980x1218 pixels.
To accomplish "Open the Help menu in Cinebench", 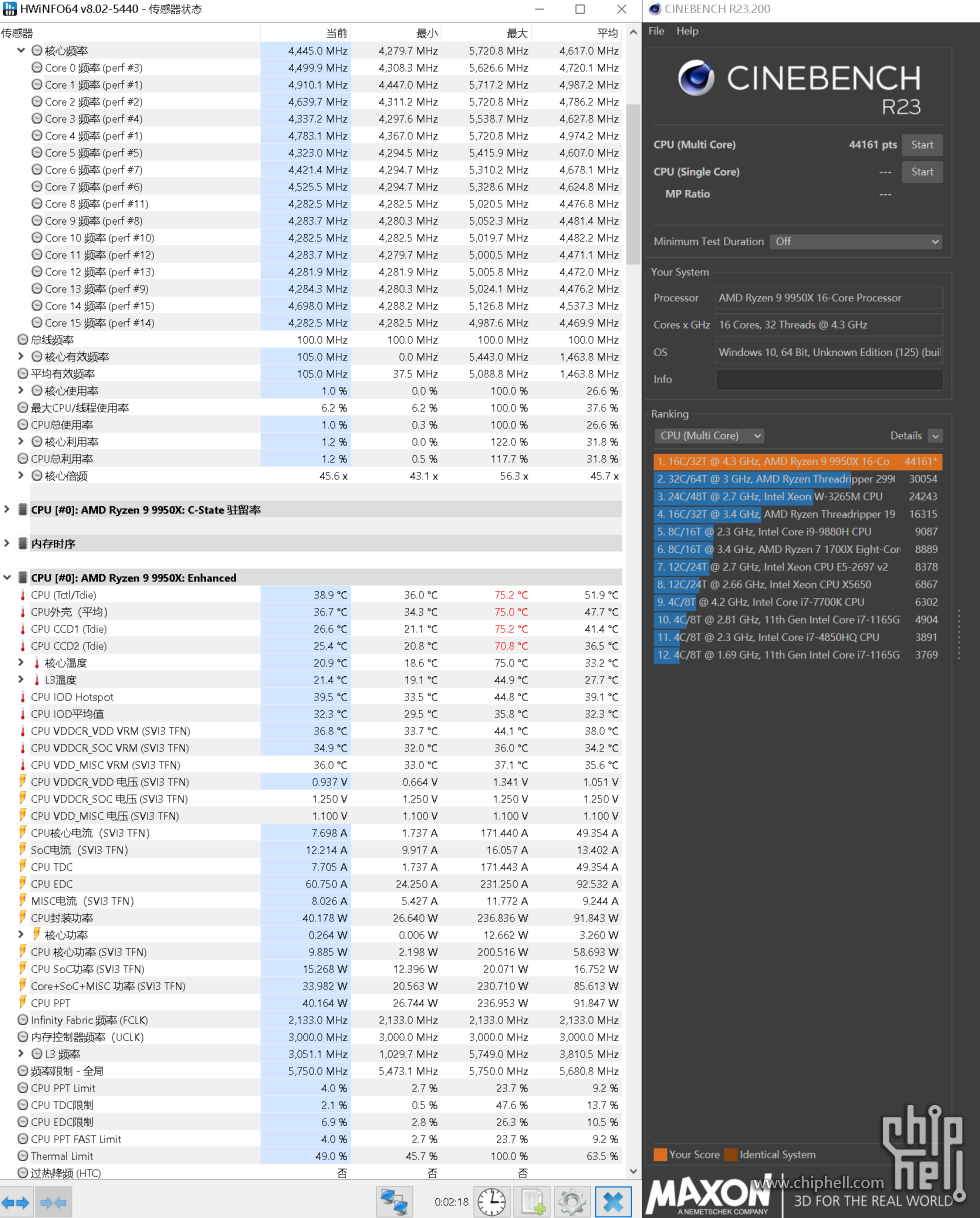I will tap(687, 31).
